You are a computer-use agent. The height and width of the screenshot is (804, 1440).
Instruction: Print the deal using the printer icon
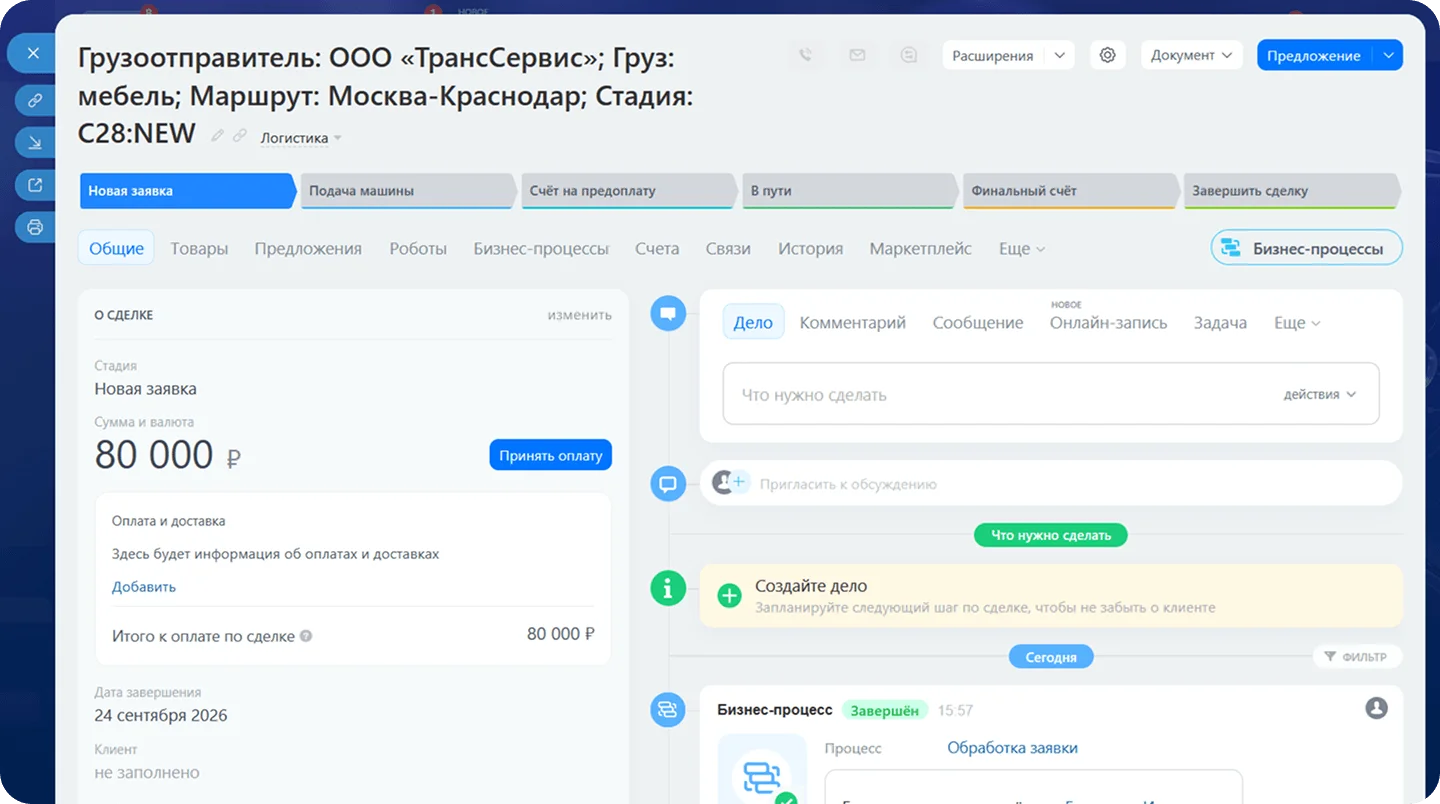click(34, 227)
